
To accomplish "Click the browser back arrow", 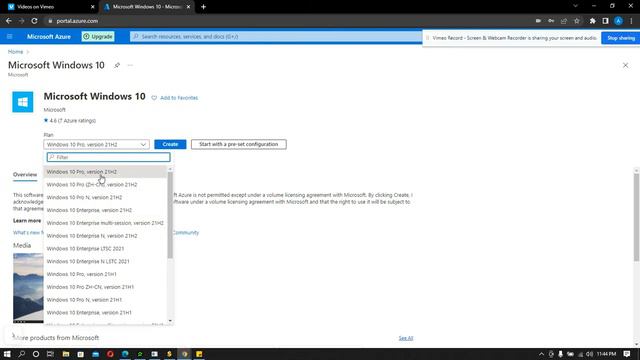I will click(x=9, y=21).
